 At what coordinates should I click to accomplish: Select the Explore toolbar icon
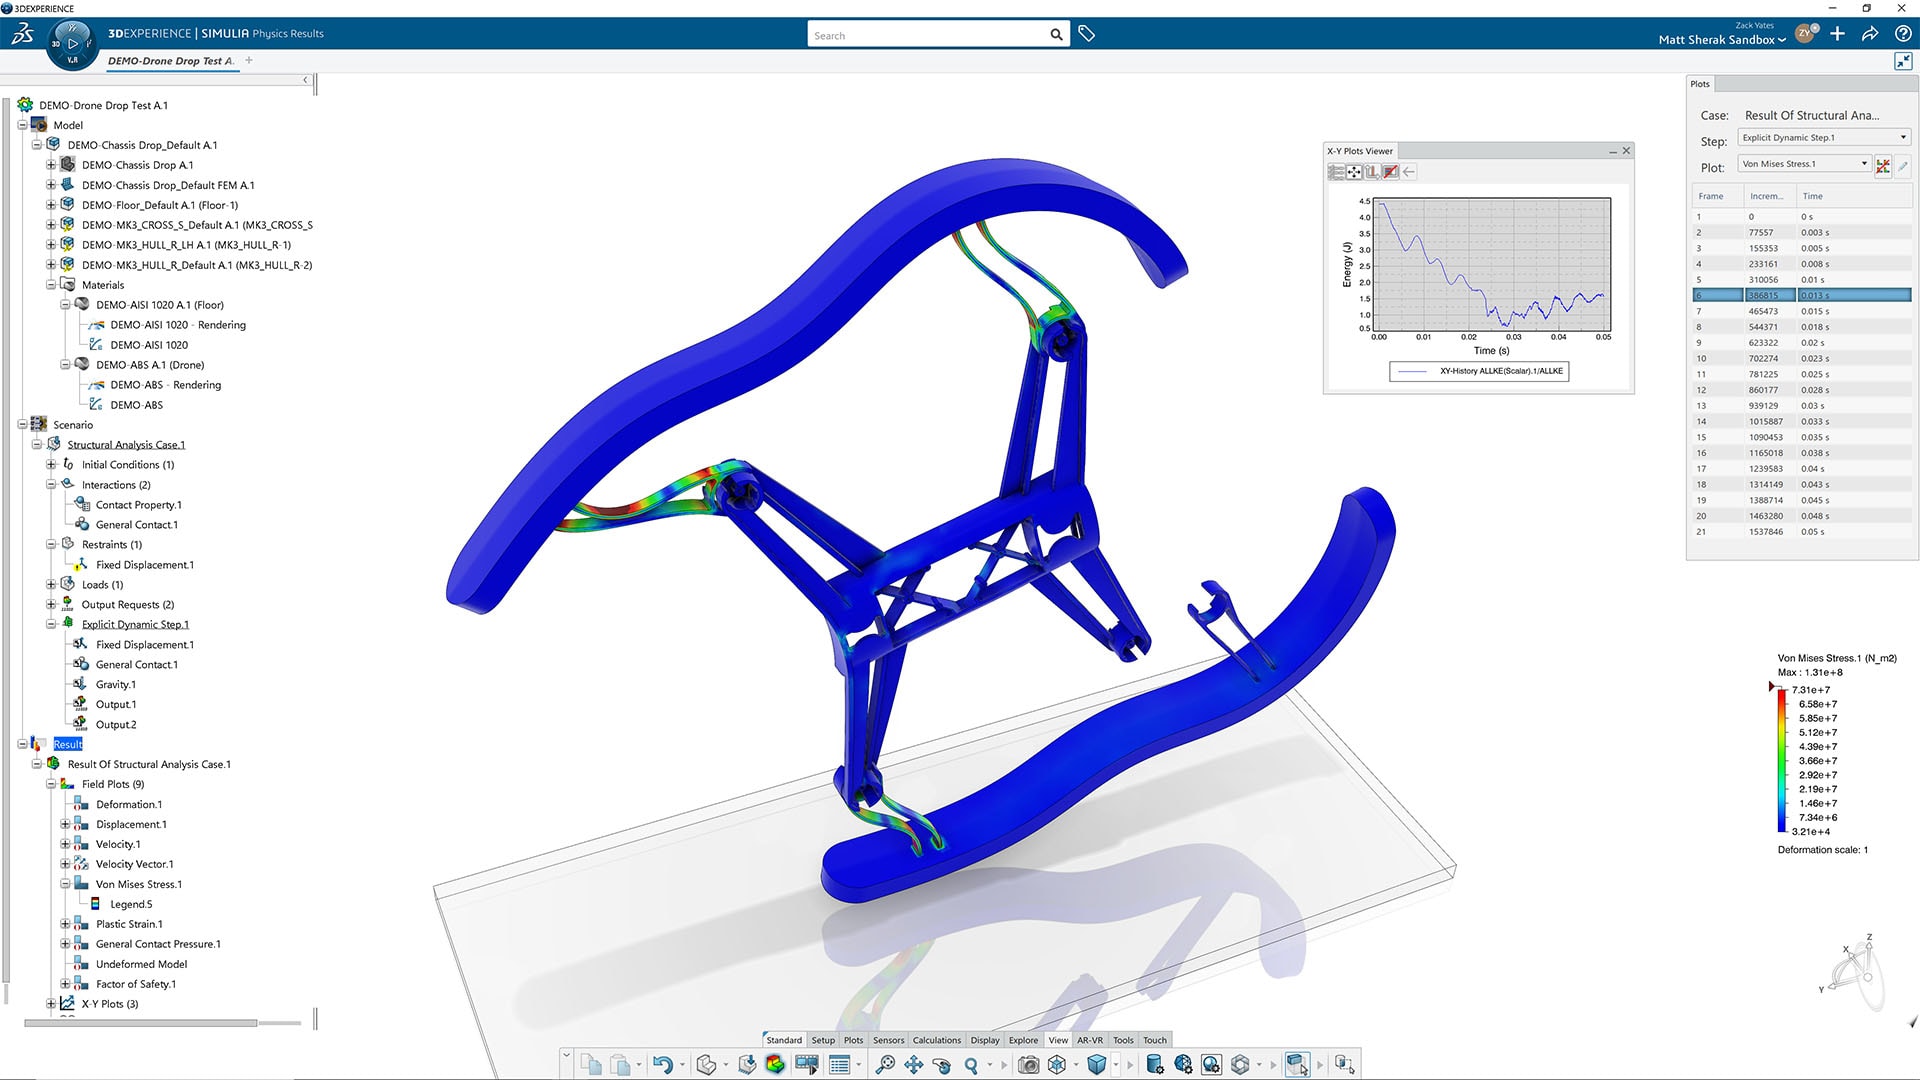tap(1025, 1039)
